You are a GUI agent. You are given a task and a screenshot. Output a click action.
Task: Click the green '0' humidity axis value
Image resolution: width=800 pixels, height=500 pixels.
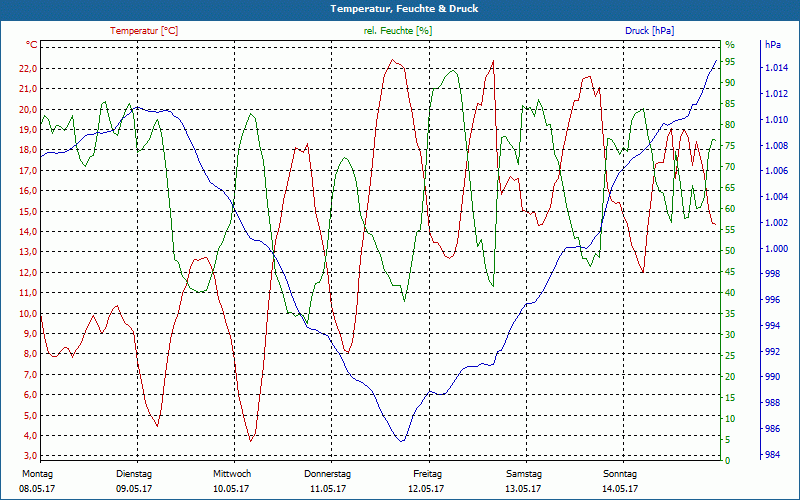(x=728, y=461)
